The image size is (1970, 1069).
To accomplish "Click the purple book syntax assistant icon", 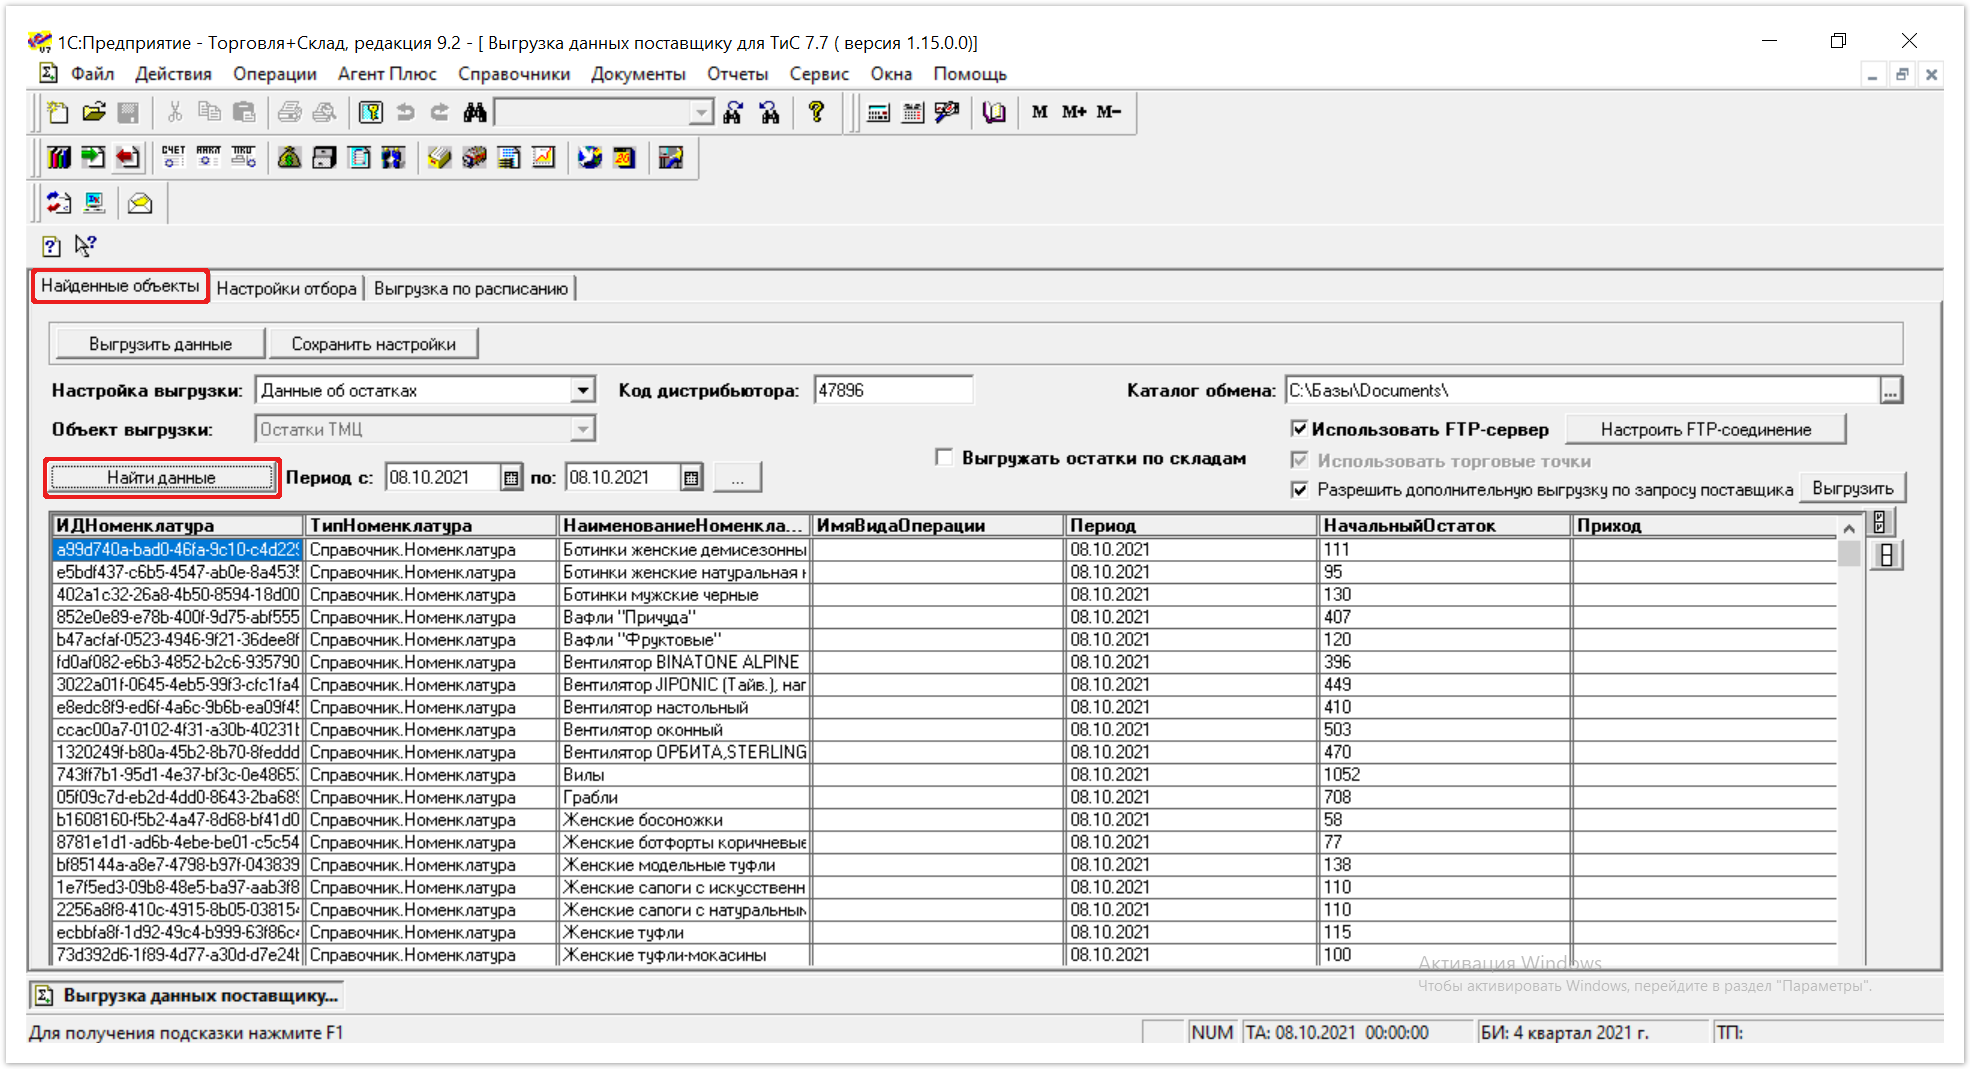I will coord(993,112).
